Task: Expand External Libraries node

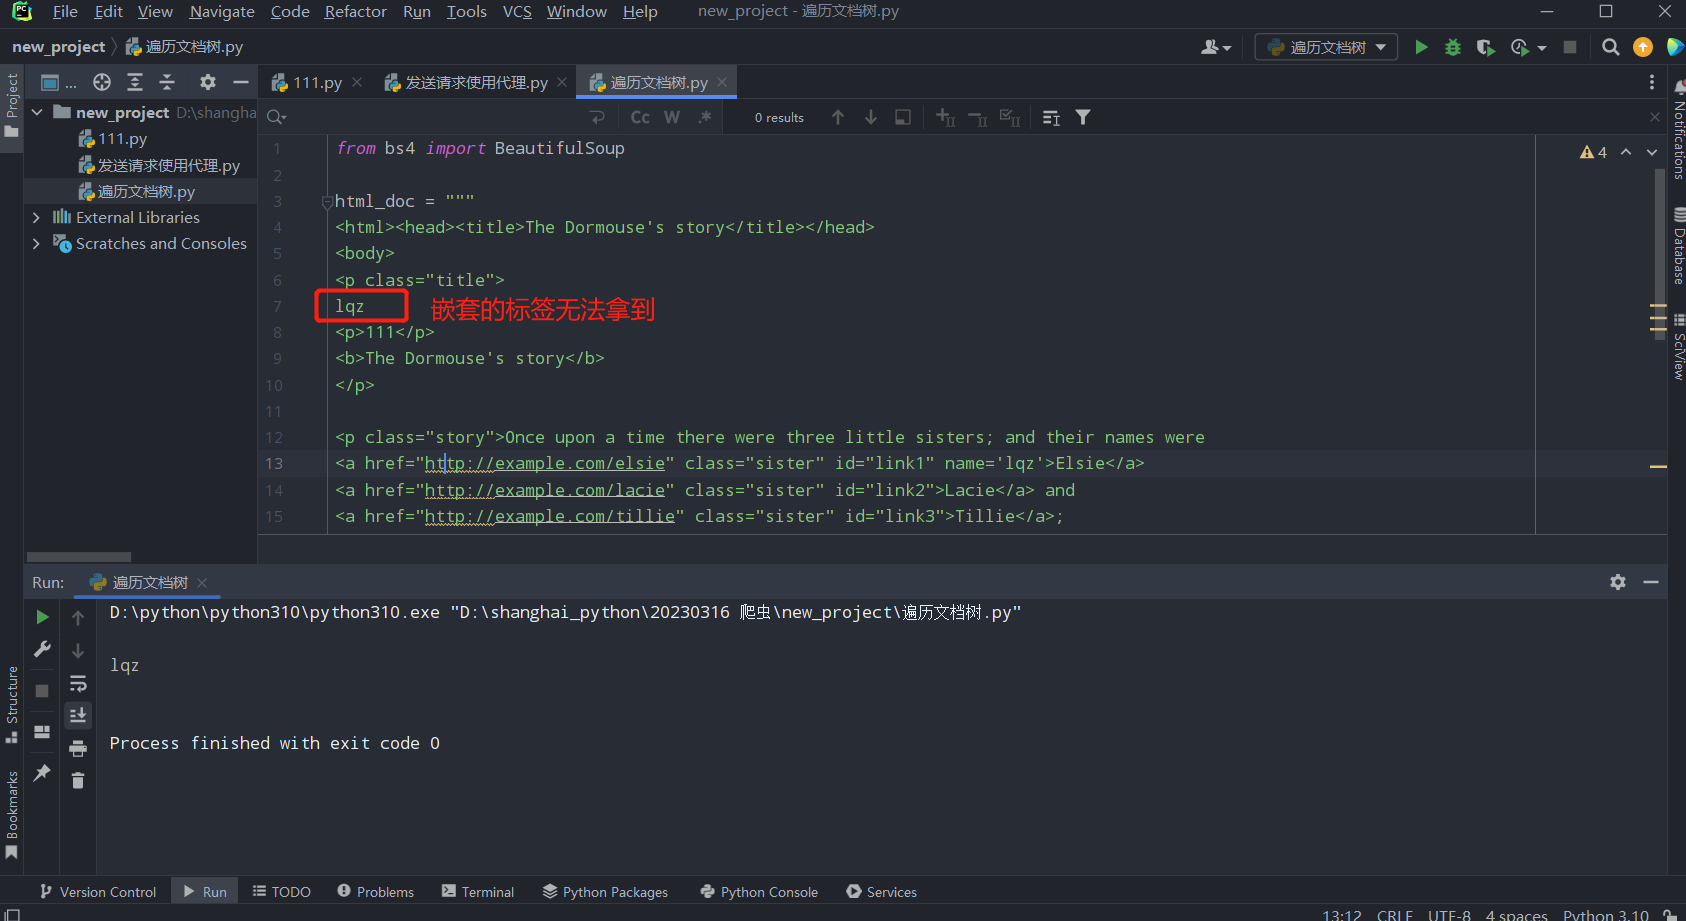Action: pos(37,217)
